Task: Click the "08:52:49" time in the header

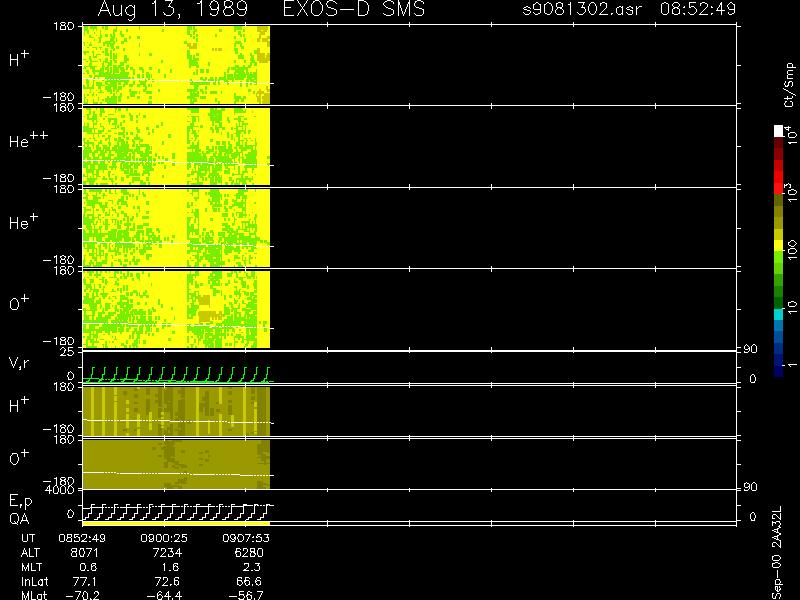Action: tap(698, 9)
